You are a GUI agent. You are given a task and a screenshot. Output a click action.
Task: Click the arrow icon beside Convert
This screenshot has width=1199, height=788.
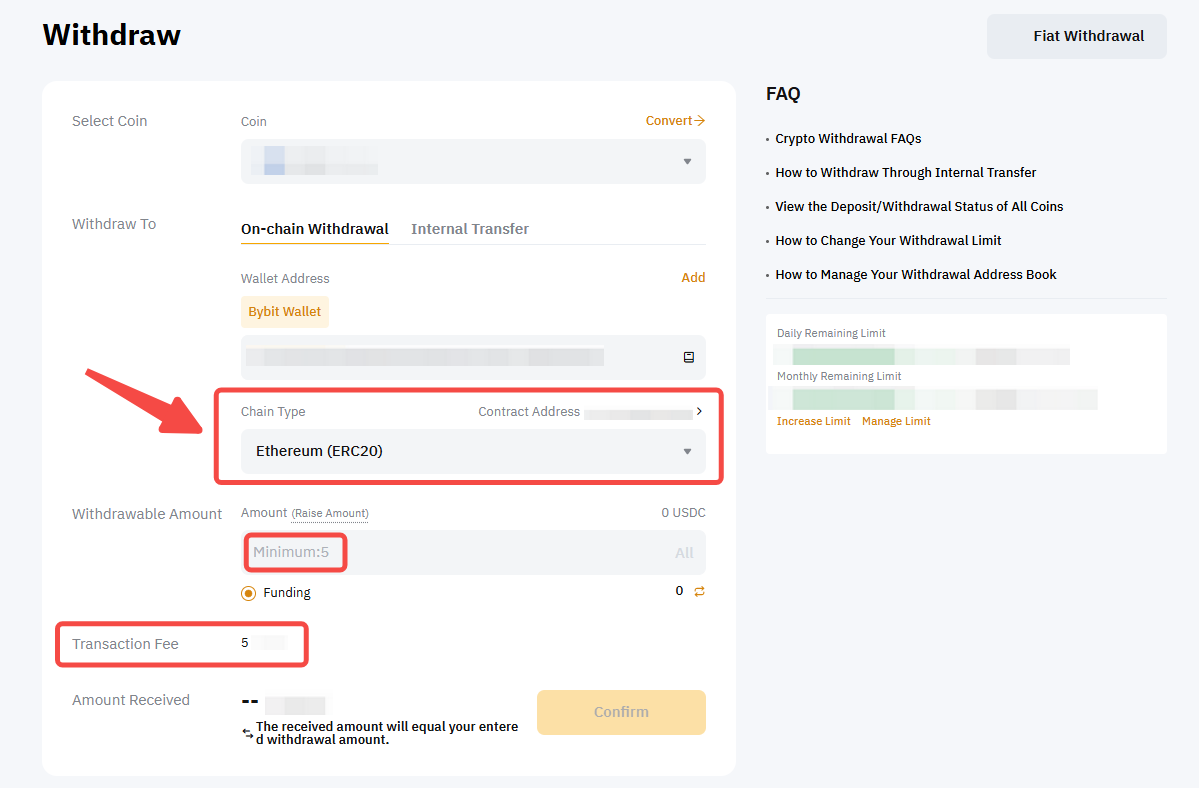[x=699, y=121]
